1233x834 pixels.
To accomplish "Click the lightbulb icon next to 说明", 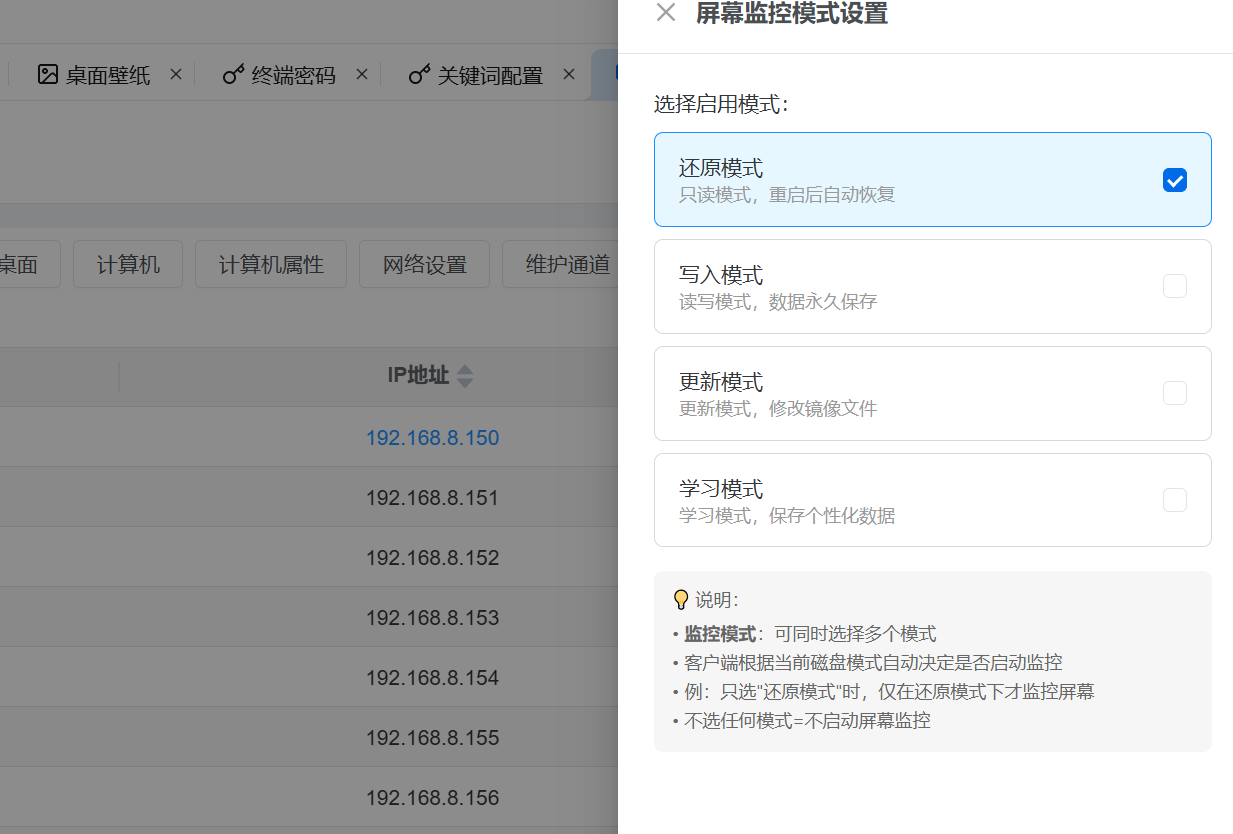I will (x=681, y=600).
